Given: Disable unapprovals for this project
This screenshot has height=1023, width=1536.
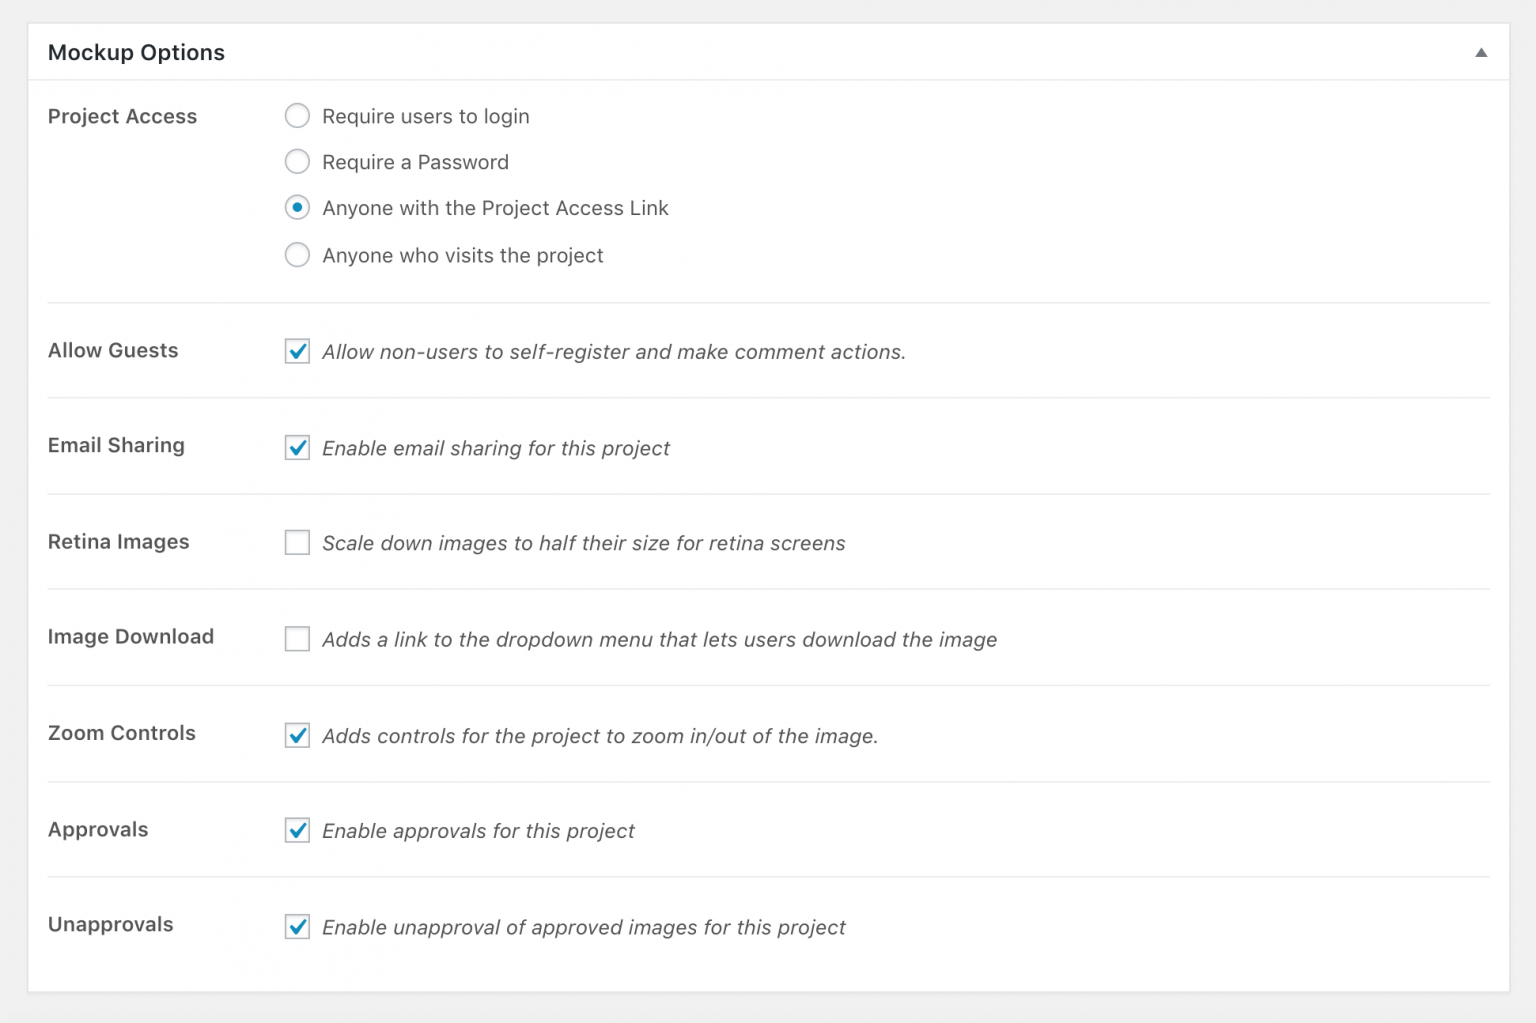Looking at the screenshot, I should (297, 927).
